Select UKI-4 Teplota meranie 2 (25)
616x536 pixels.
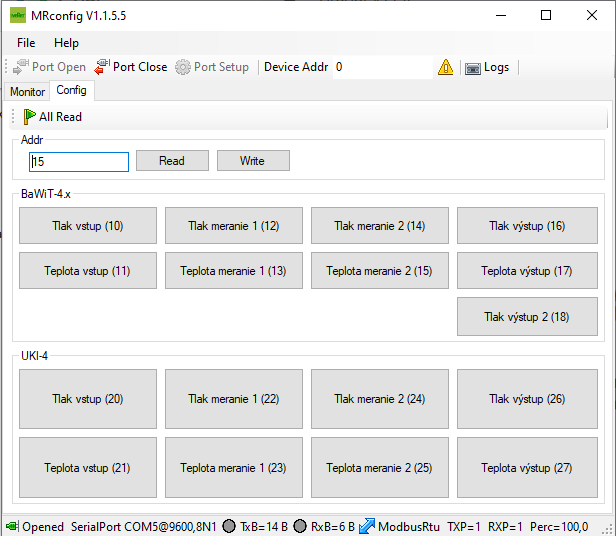click(x=380, y=467)
